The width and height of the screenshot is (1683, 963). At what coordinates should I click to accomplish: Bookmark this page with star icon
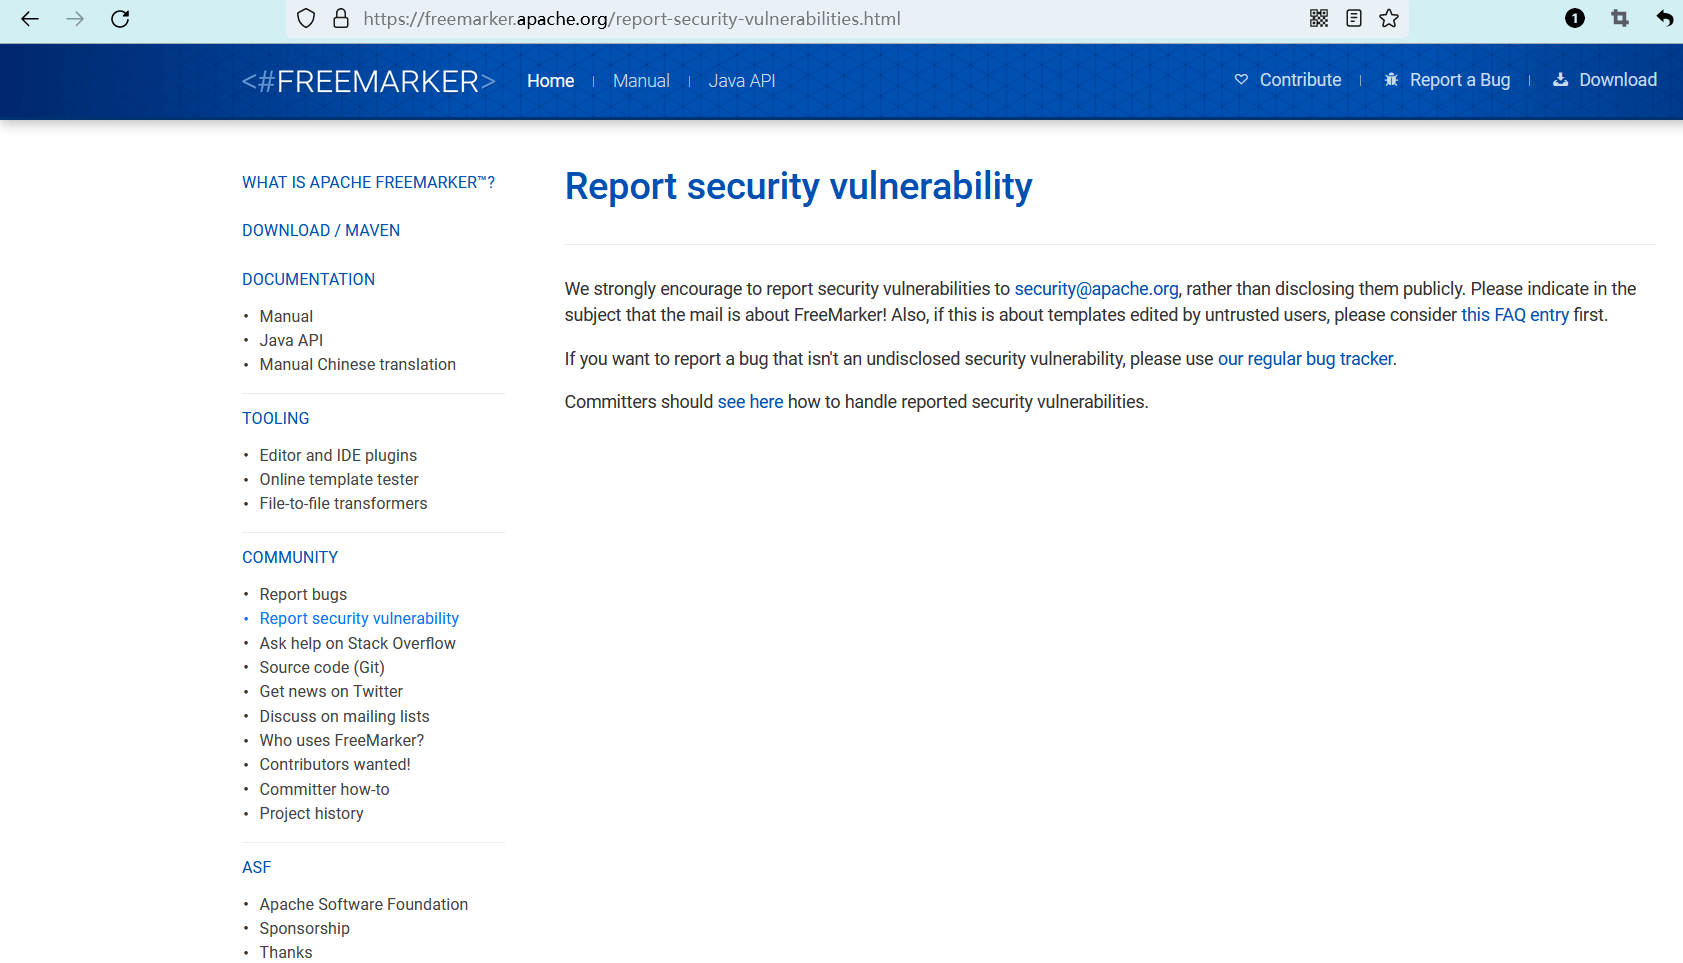(1389, 18)
